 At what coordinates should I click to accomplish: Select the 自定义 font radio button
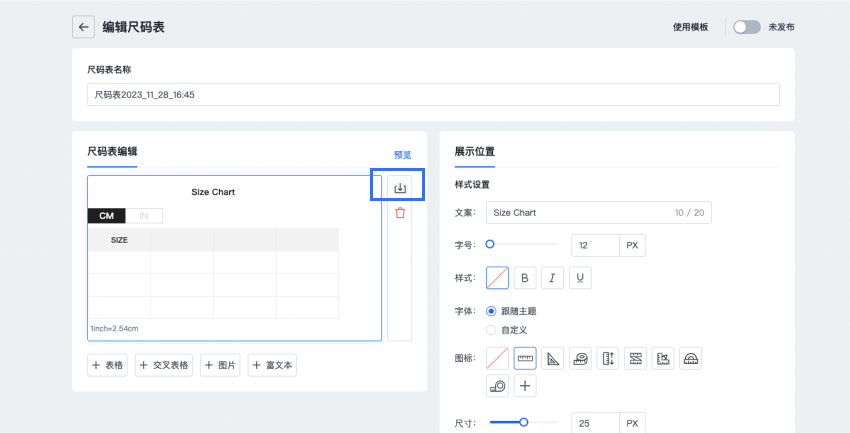tap(491, 329)
